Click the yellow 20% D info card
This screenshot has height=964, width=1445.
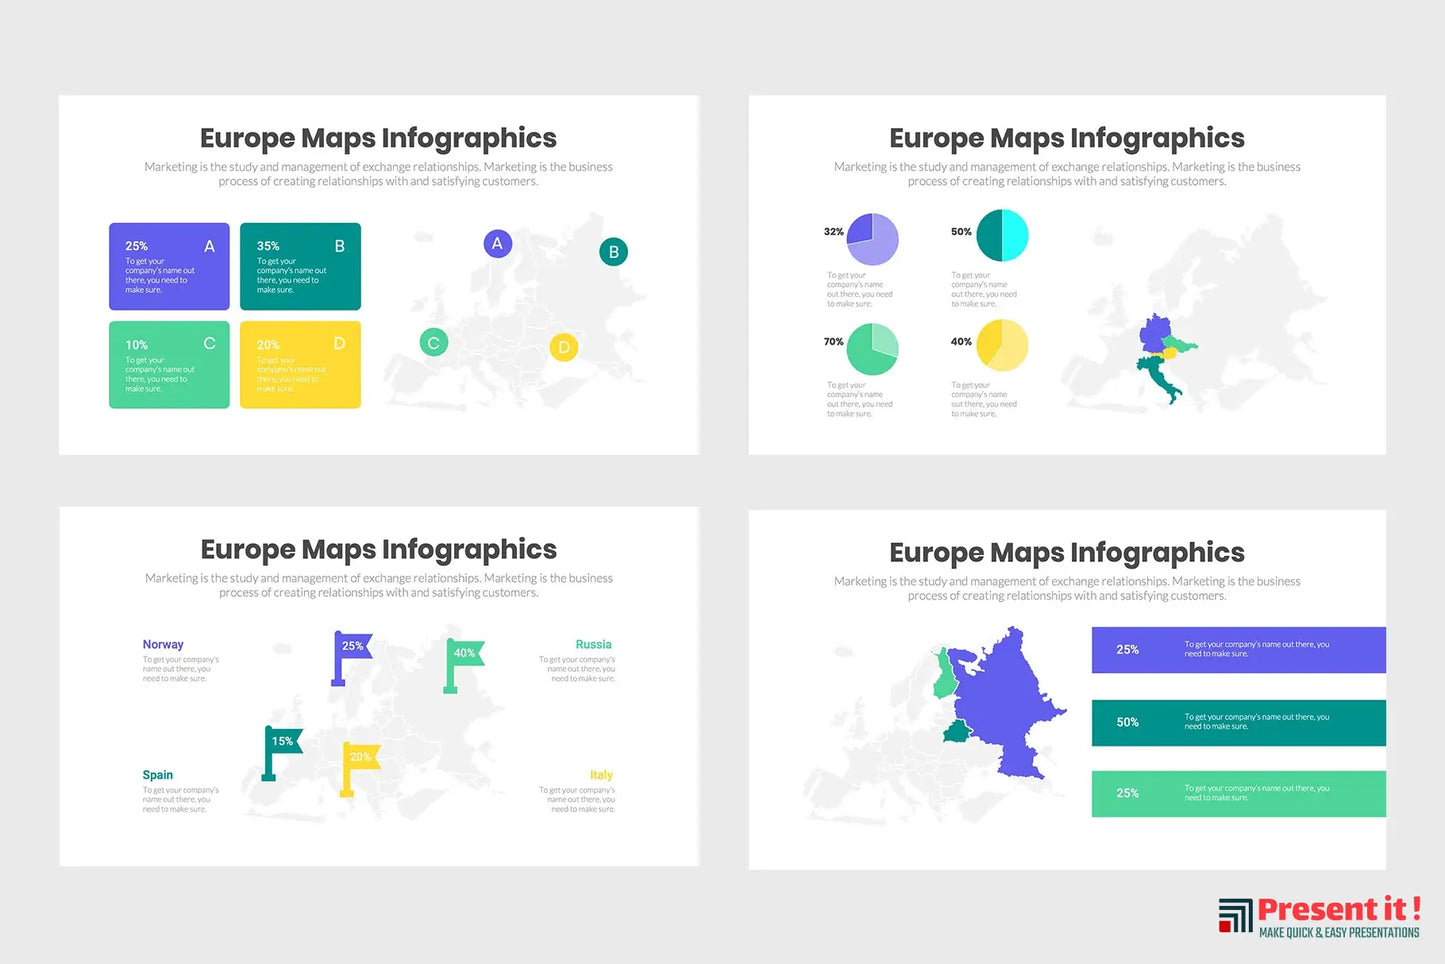(x=299, y=364)
